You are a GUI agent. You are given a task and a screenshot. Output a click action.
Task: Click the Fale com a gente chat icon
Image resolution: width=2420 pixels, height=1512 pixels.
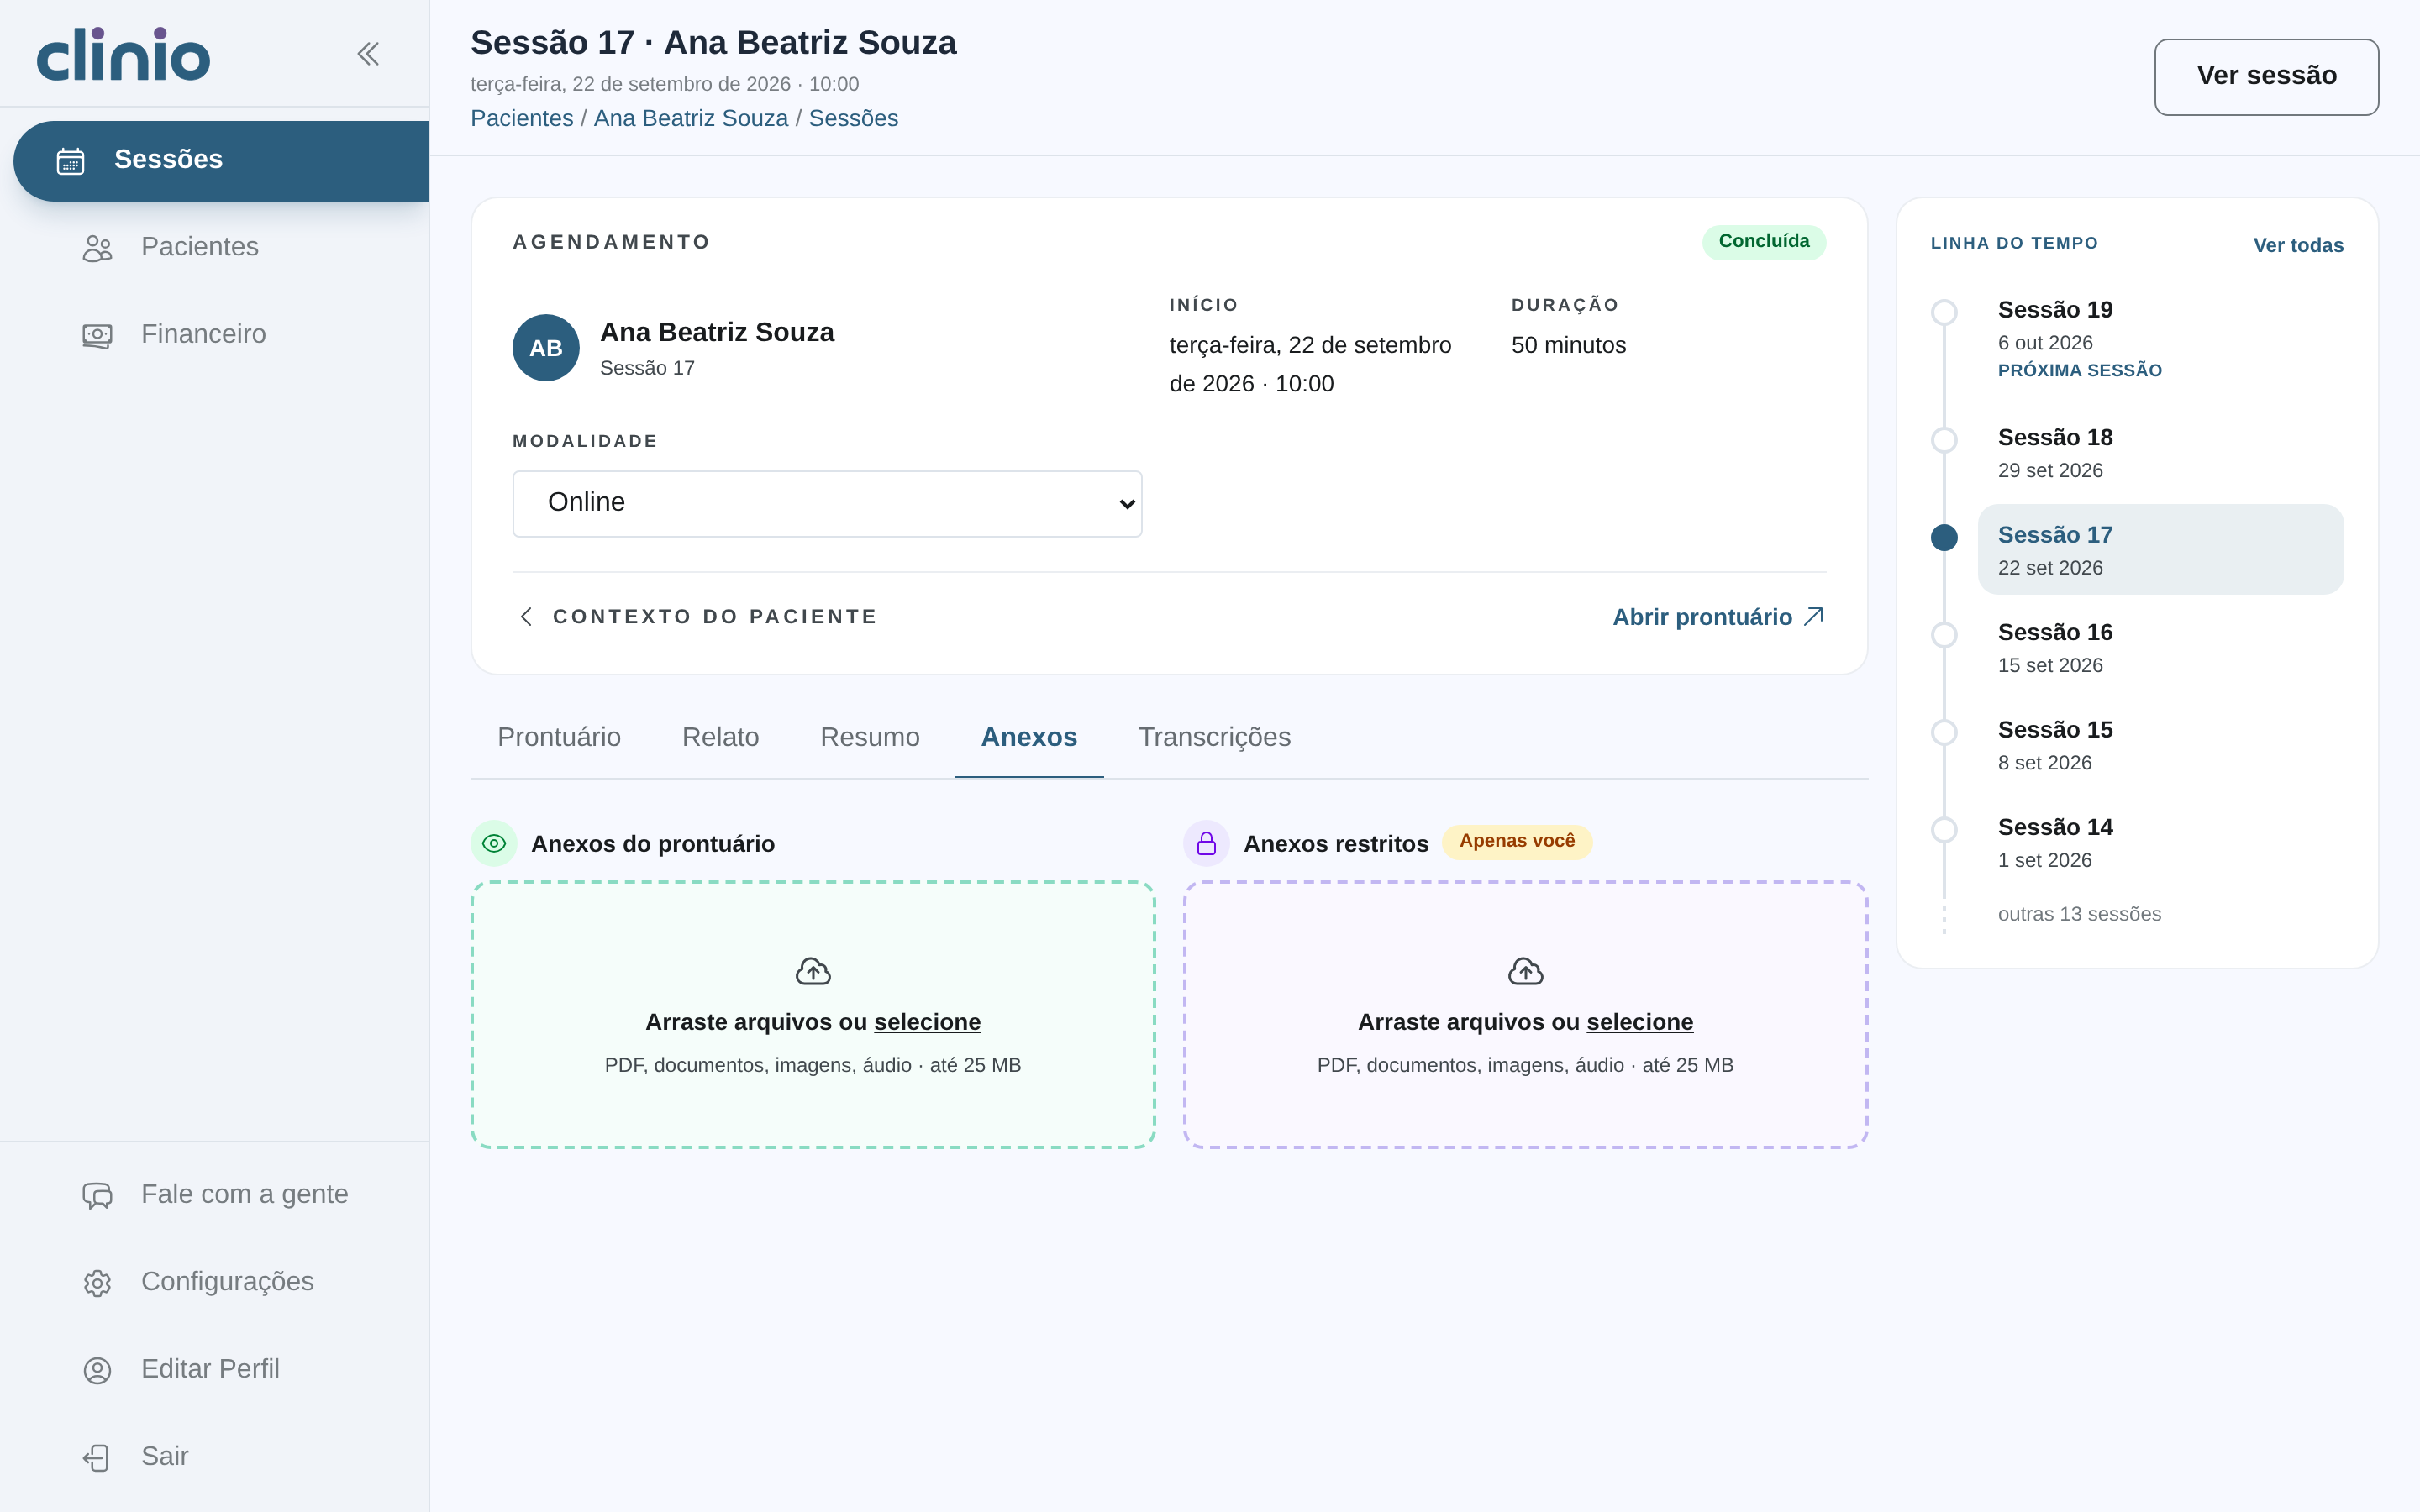(x=97, y=1195)
